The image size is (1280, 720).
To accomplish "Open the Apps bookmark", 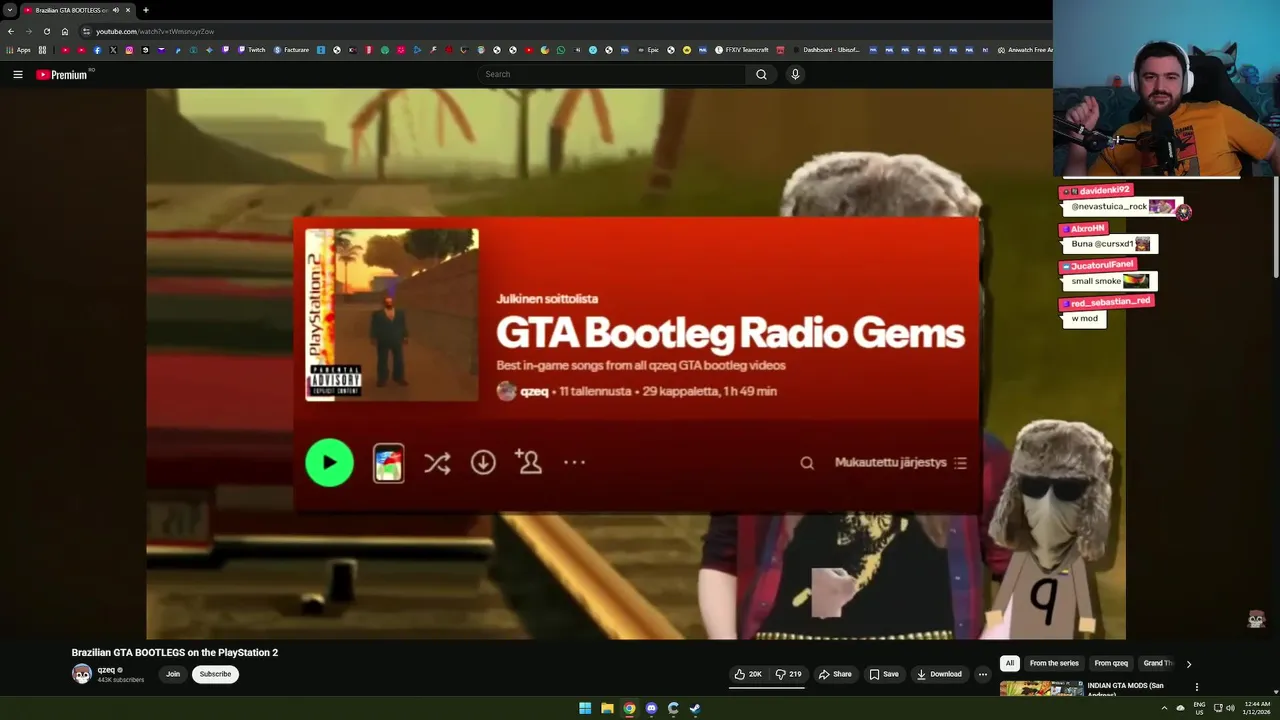I will [19, 50].
